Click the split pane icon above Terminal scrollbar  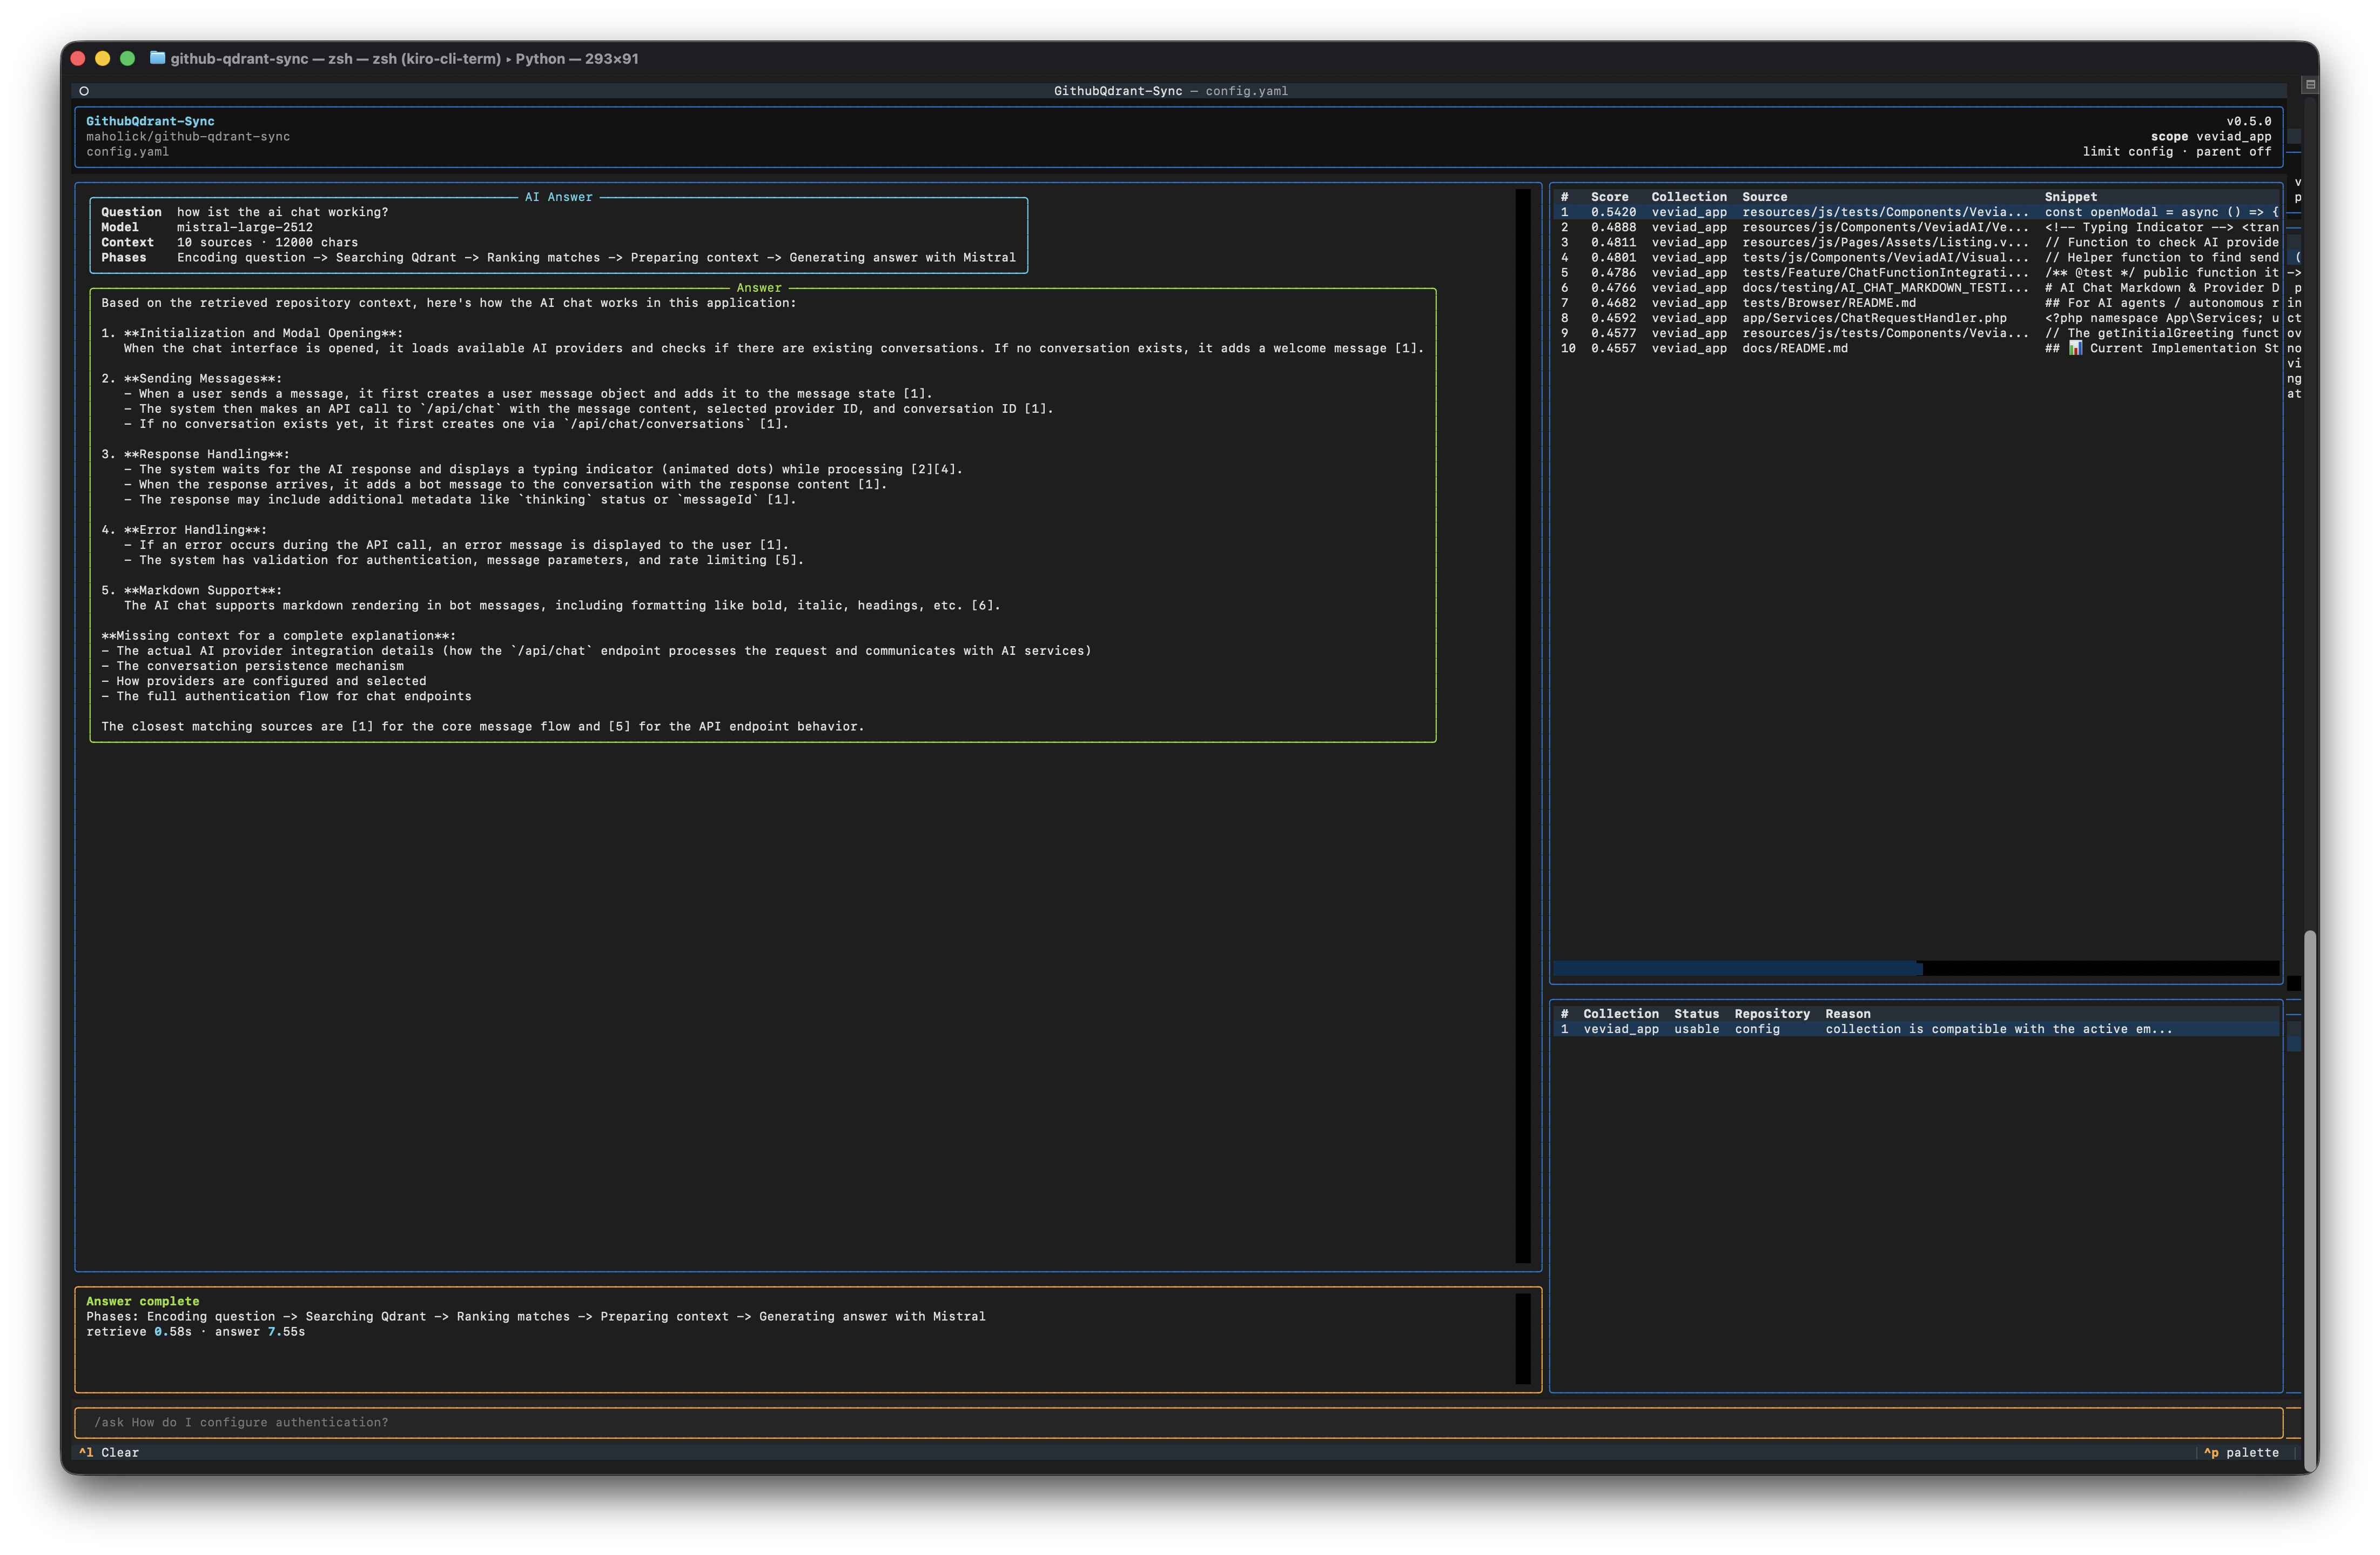point(2310,85)
